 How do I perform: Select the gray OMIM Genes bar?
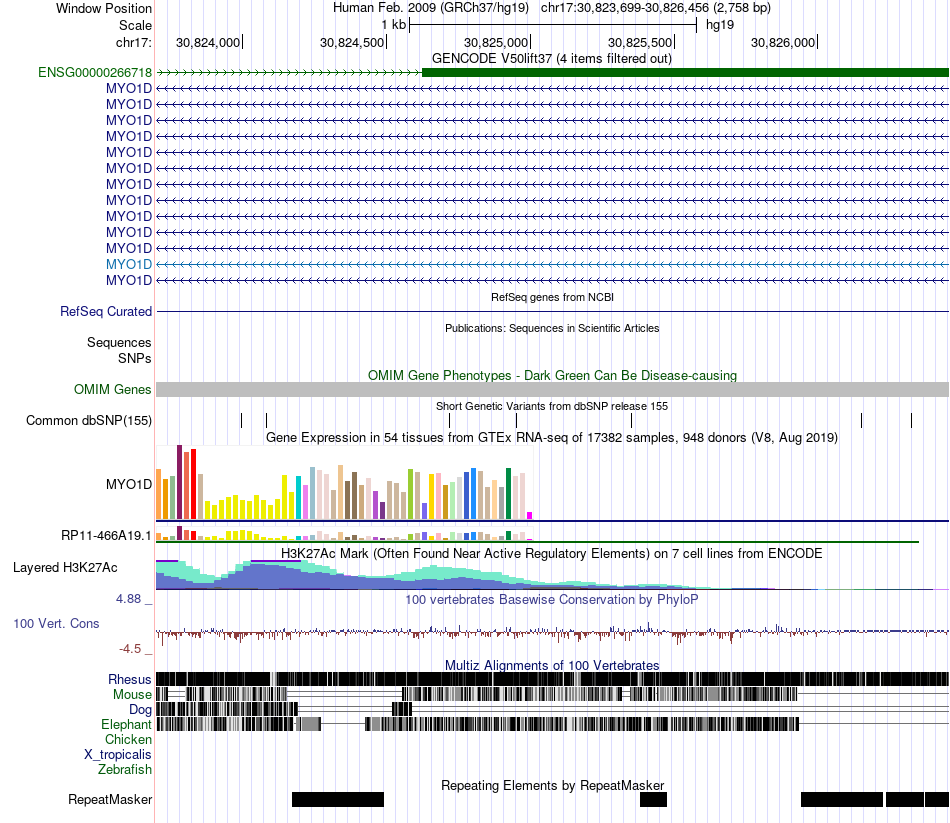point(553,389)
